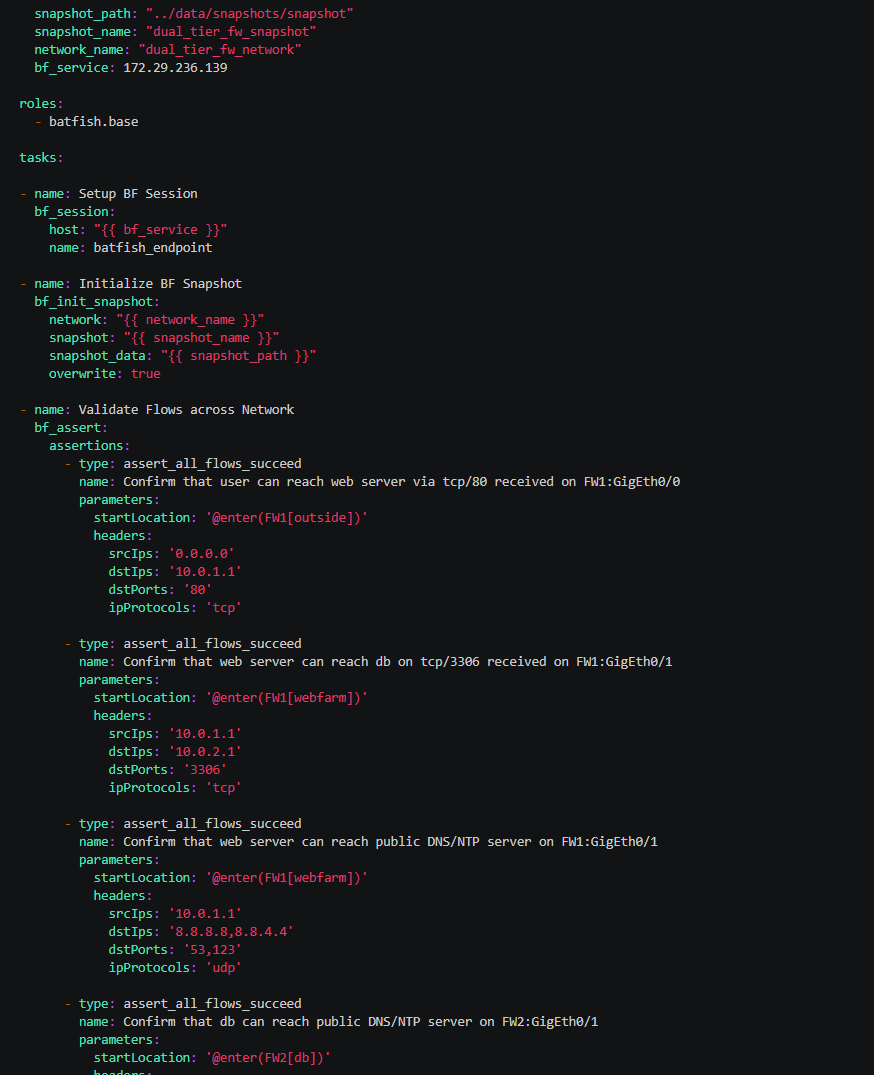The width and height of the screenshot is (874, 1075).
Task: Click the bf_service IP address 172.29.236.139
Action: tap(175, 68)
